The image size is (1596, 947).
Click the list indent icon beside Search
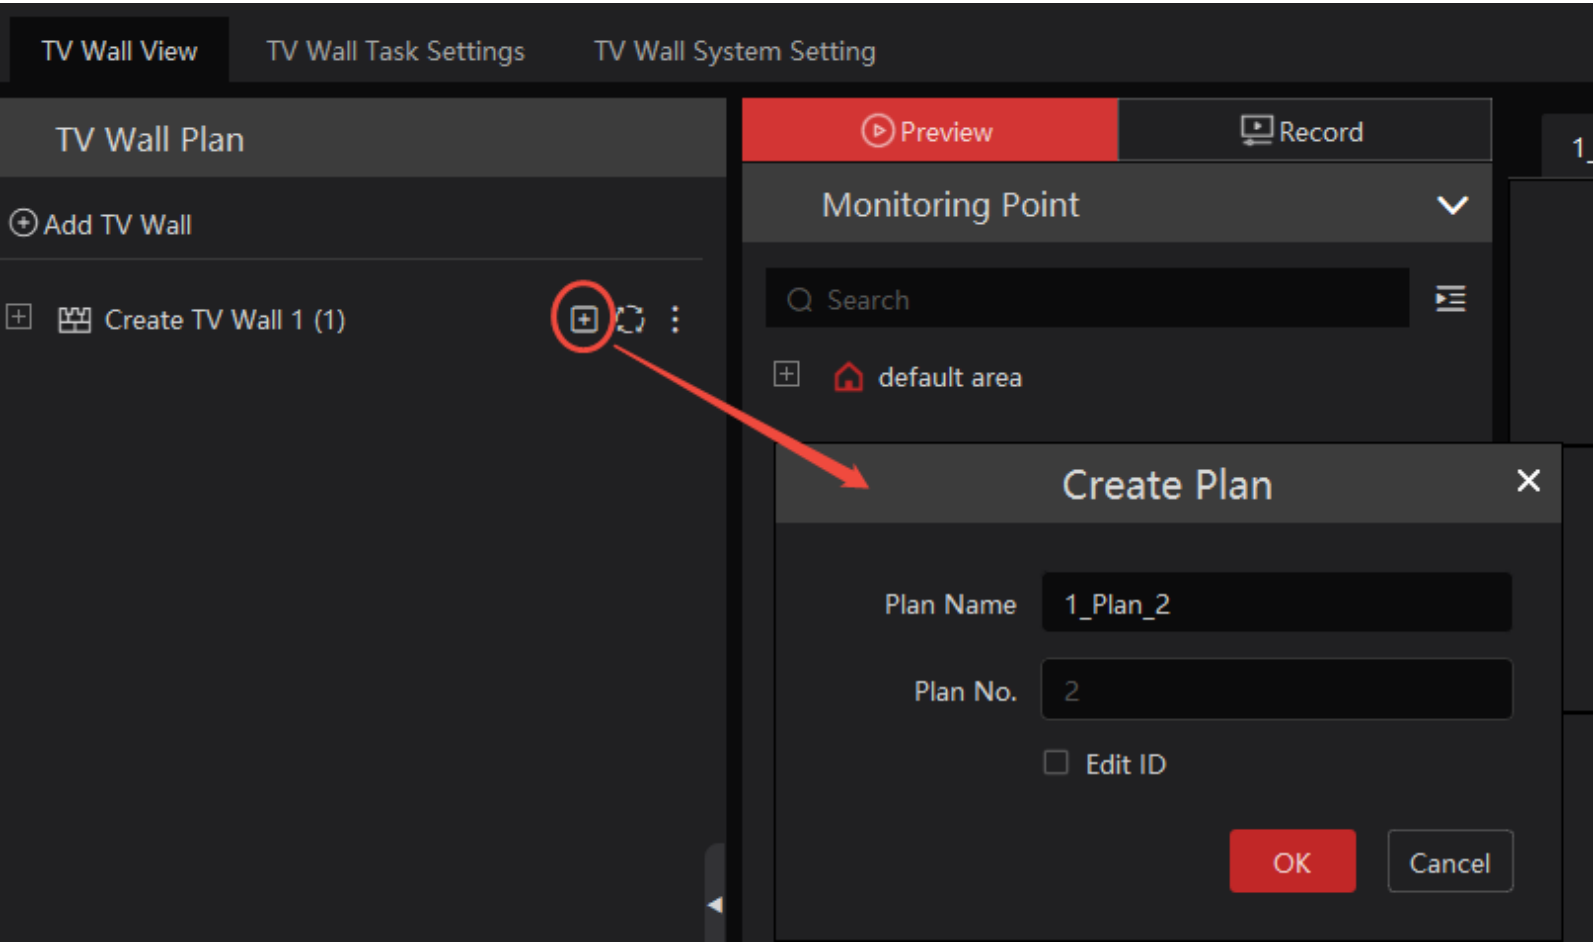(x=1451, y=298)
